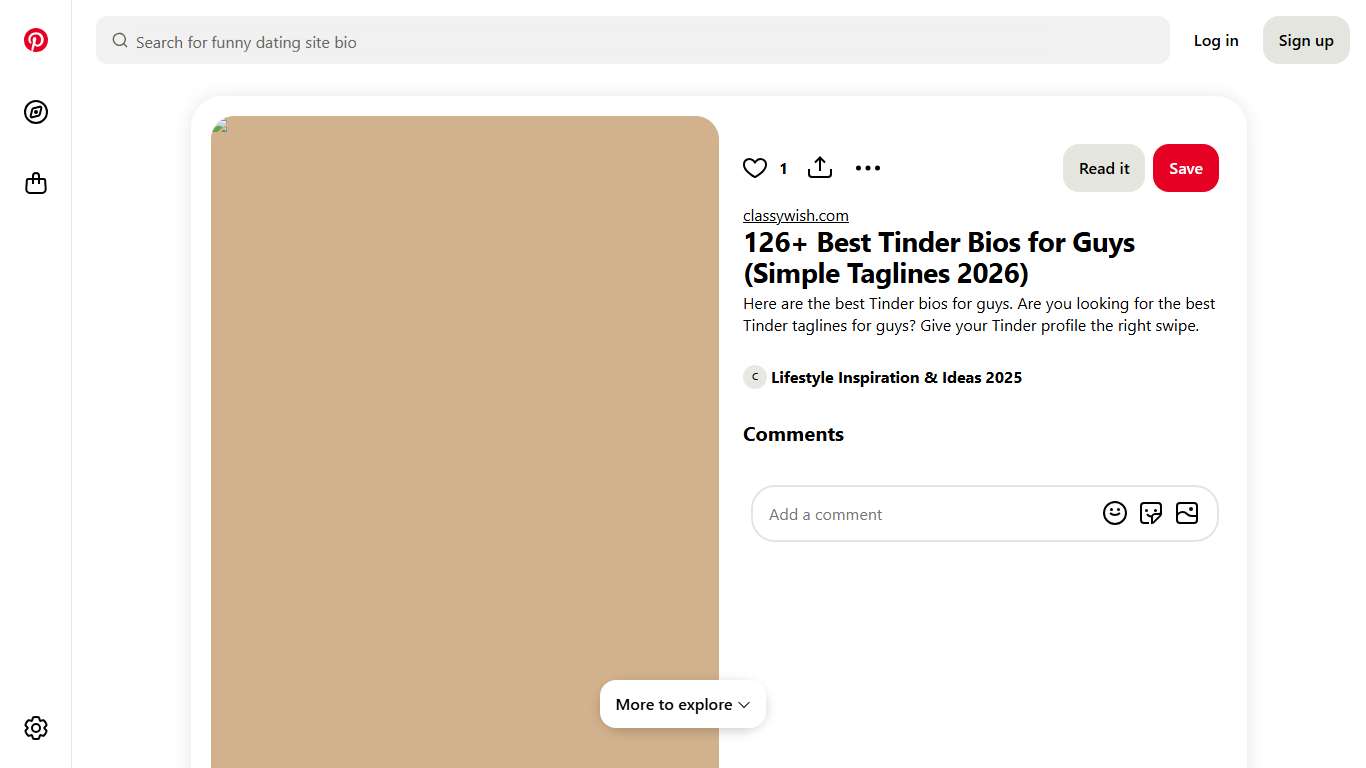1366x768 pixels.
Task: Open the emoji picker in the comment box
Action: click(1114, 512)
